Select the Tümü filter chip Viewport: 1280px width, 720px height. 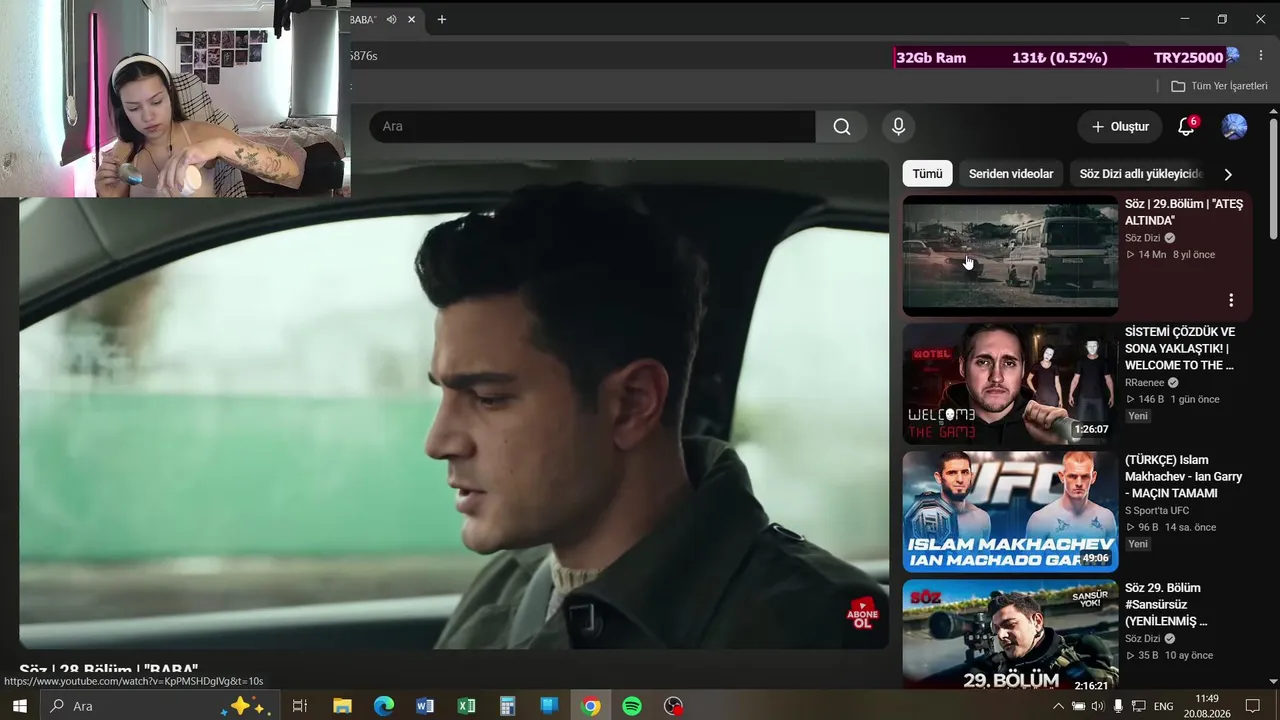pos(927,174)
